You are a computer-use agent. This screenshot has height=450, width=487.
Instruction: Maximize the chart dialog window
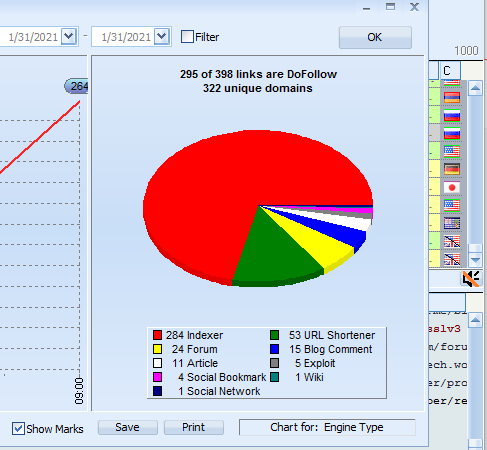tap(390, 7)
